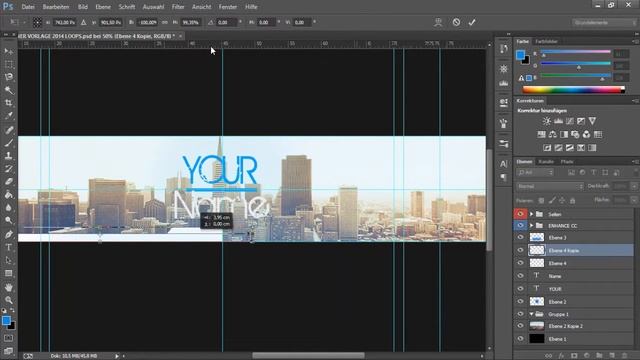The height and width of the screenshot is (360, 640).
Task: Open the layer filter type dropdown
Action: pyautogui.click(x=535, y=173)
